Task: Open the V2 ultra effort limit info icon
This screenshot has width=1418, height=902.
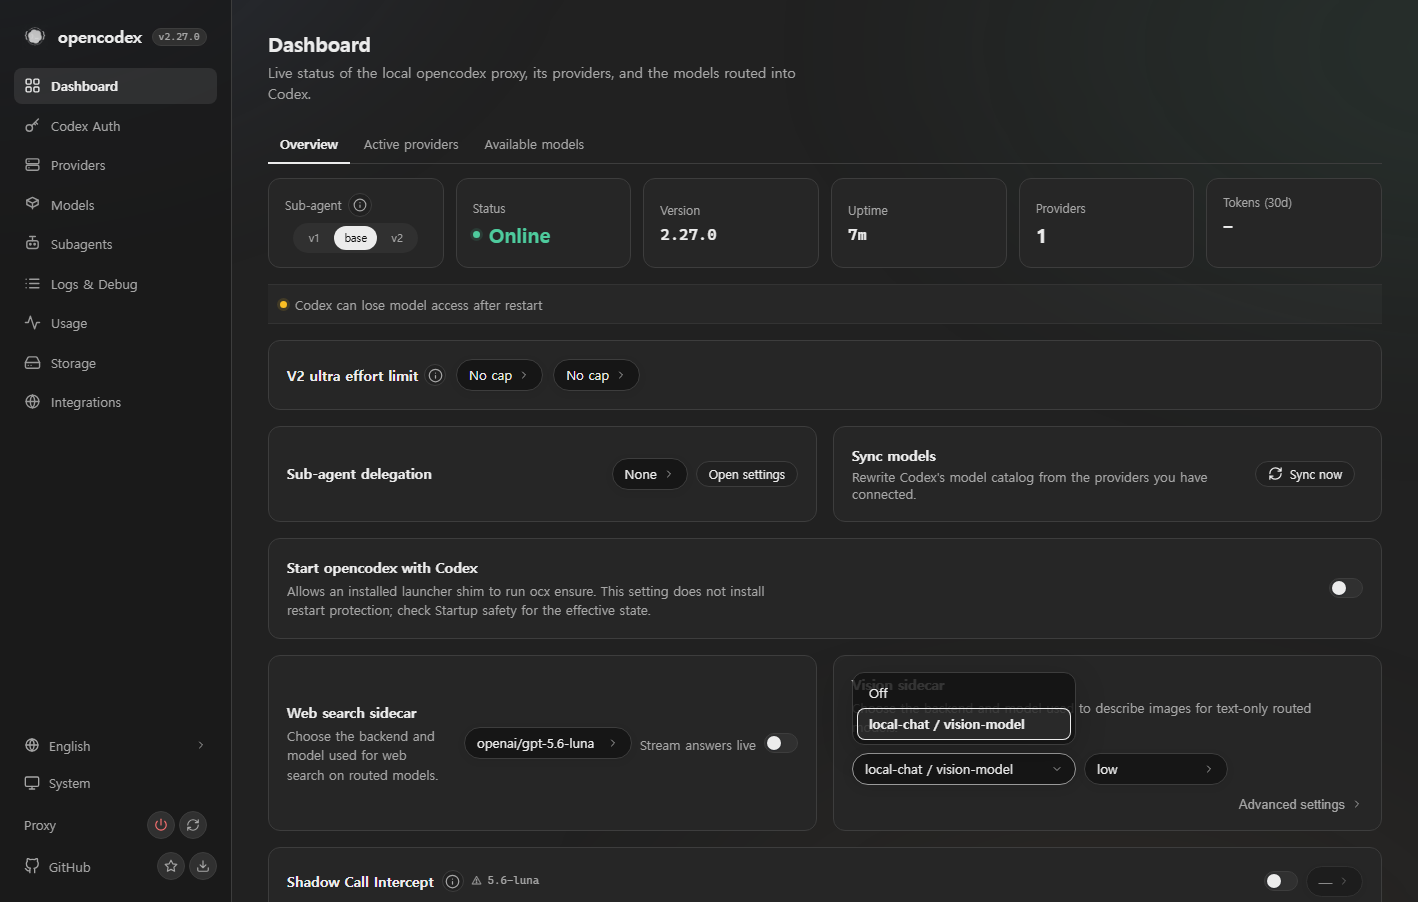Action: click(x=436, y=376)
